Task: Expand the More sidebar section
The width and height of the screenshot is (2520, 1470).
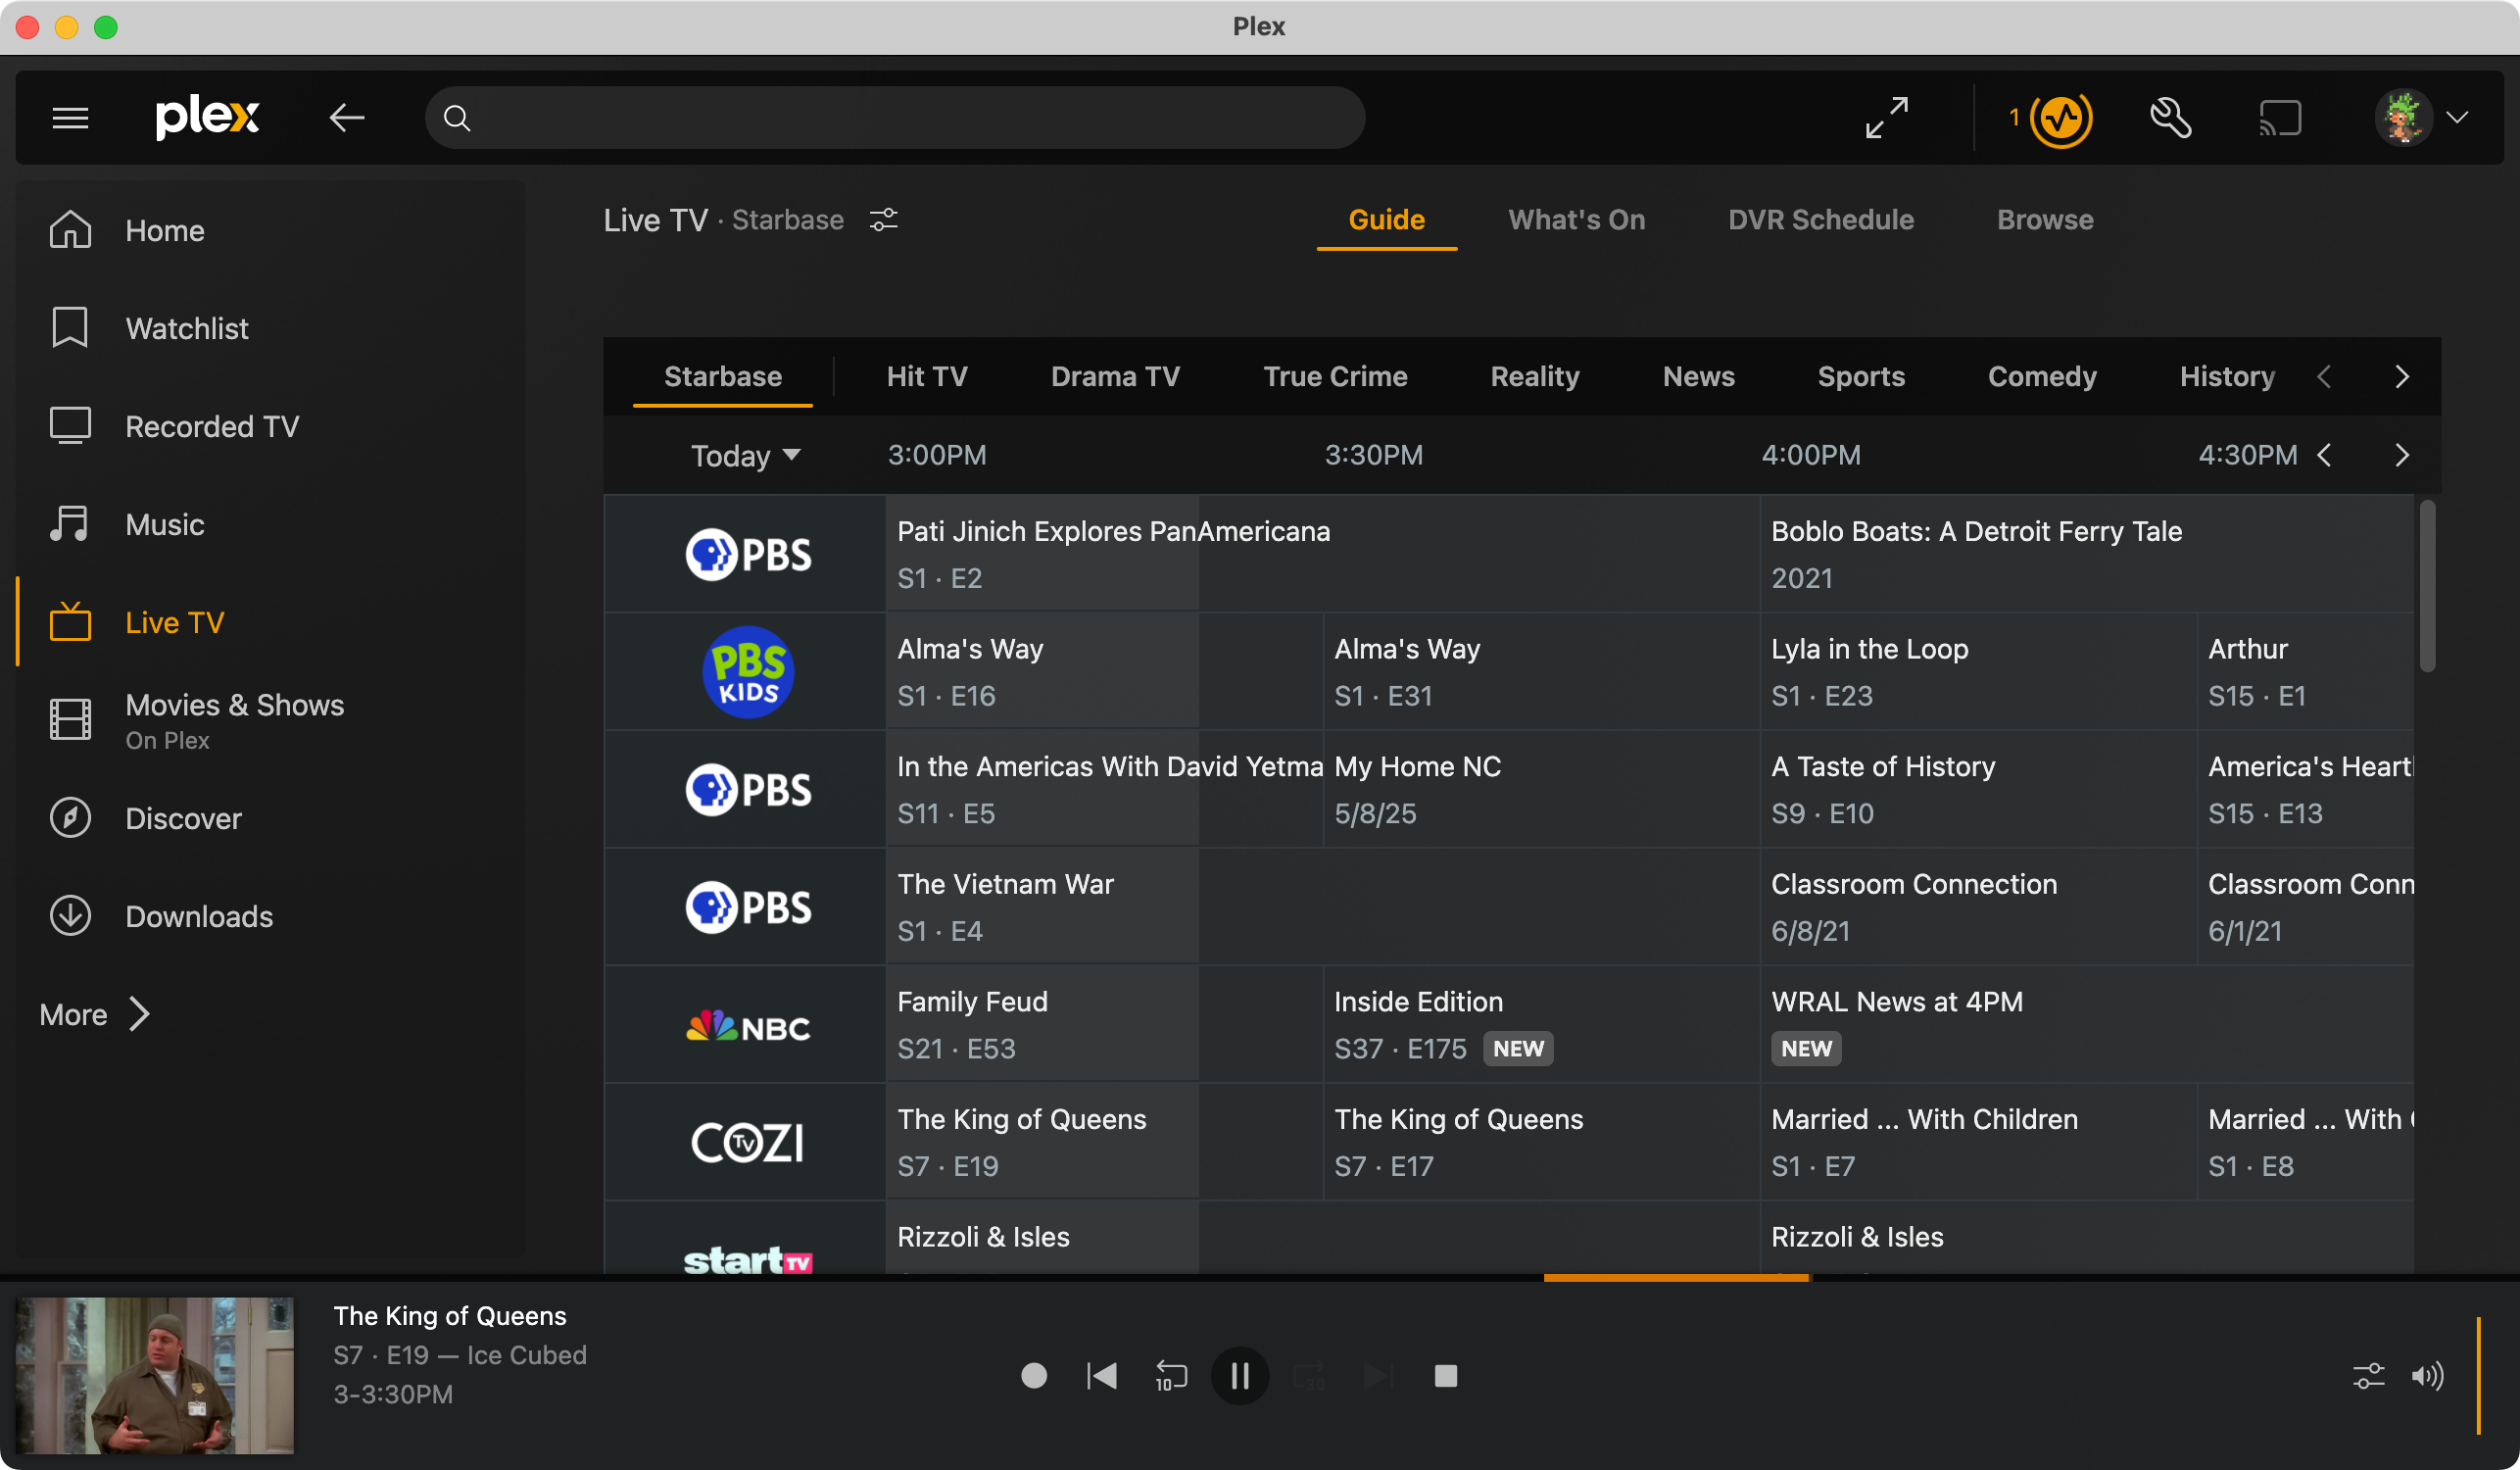Action: (x=95, y=1014)
